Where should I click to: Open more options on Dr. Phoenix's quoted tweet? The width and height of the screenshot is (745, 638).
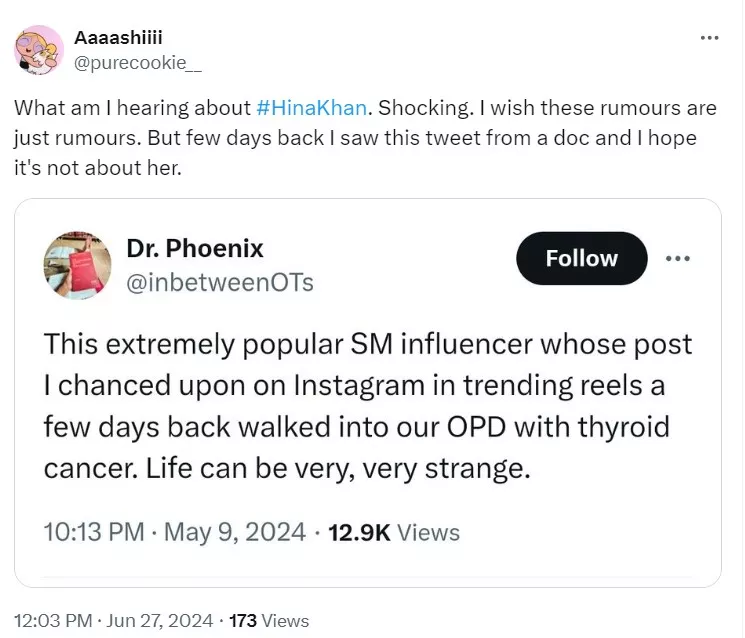pyautogui.click(x=678, y=258)
